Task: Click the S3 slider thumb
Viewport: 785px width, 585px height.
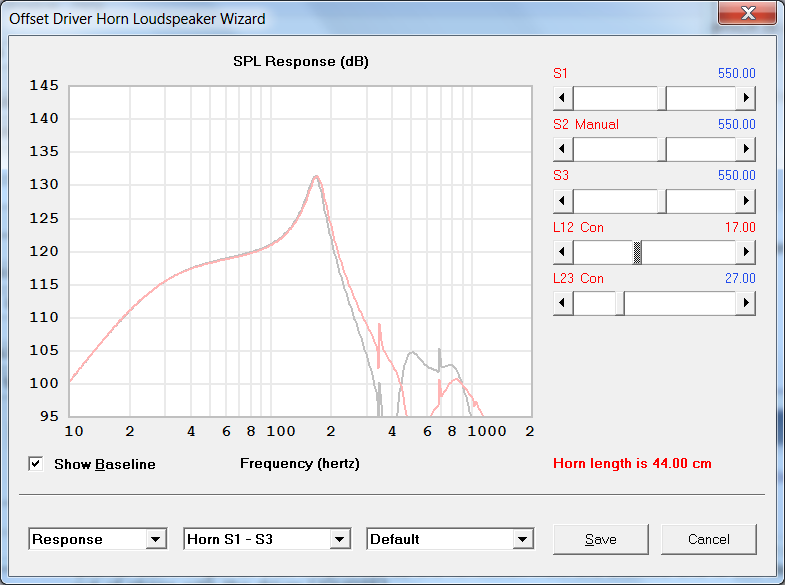Action: [x=662, y=201]
